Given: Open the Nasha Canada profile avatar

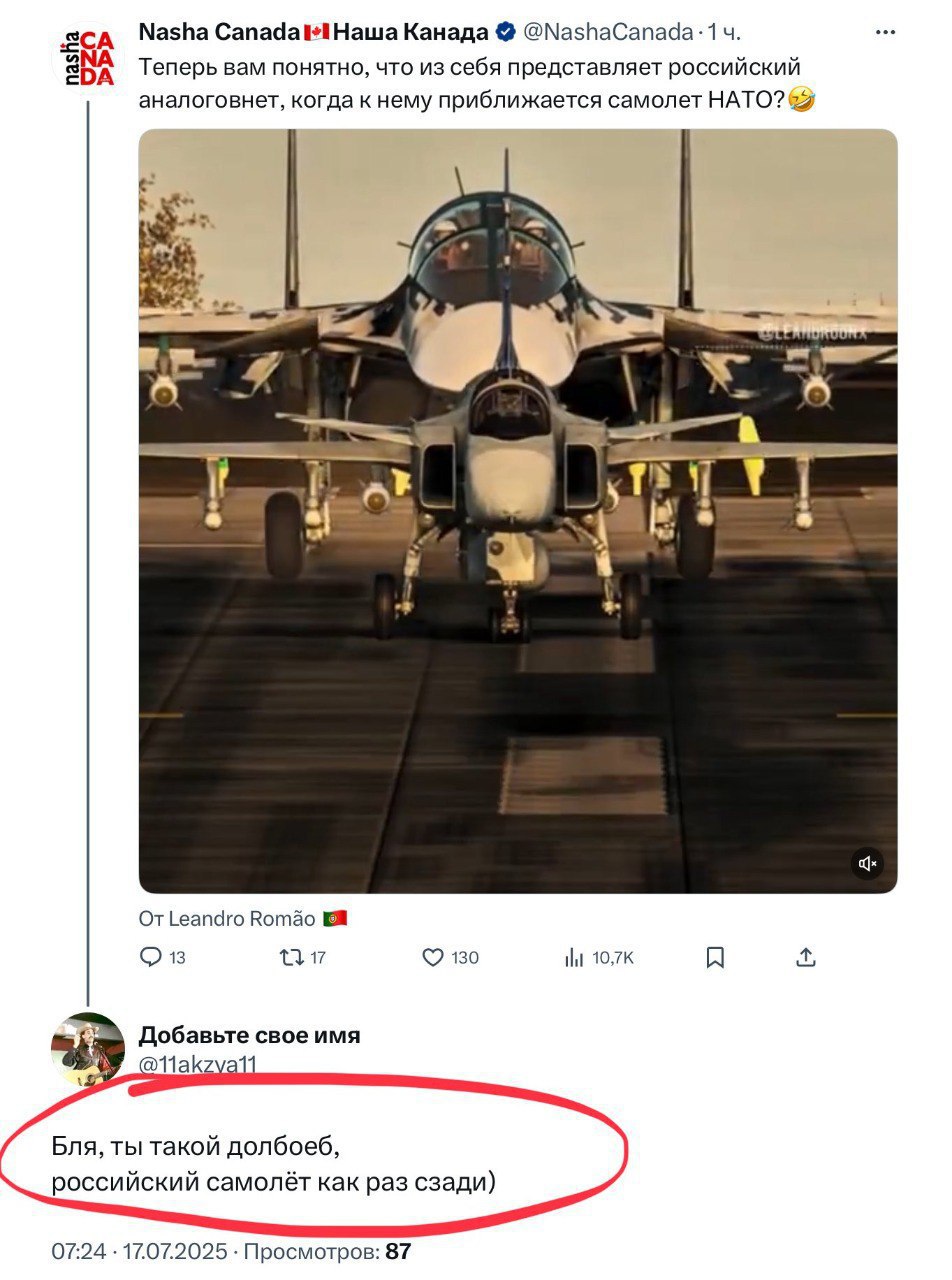Looking at the screenshot, I should click(85, 58).
